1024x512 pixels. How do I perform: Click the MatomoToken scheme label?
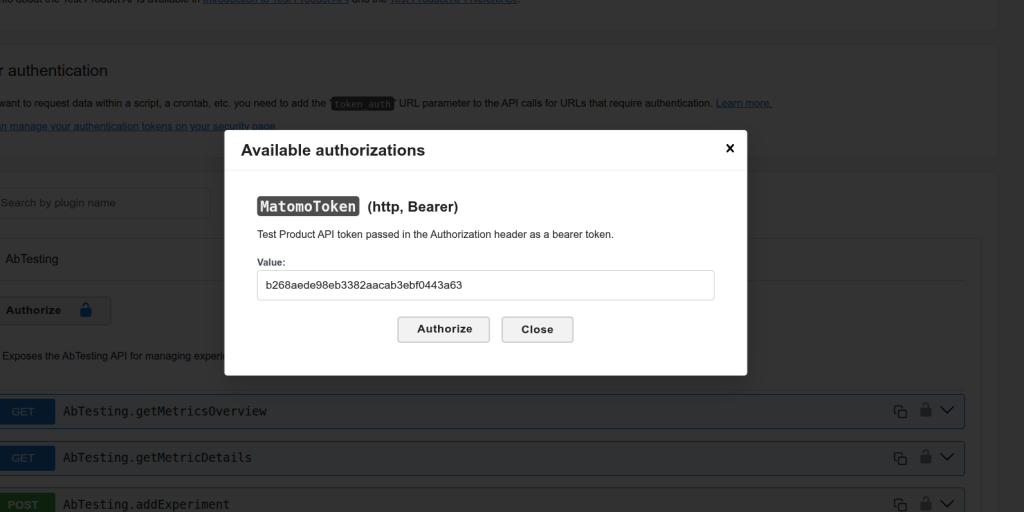308,206
